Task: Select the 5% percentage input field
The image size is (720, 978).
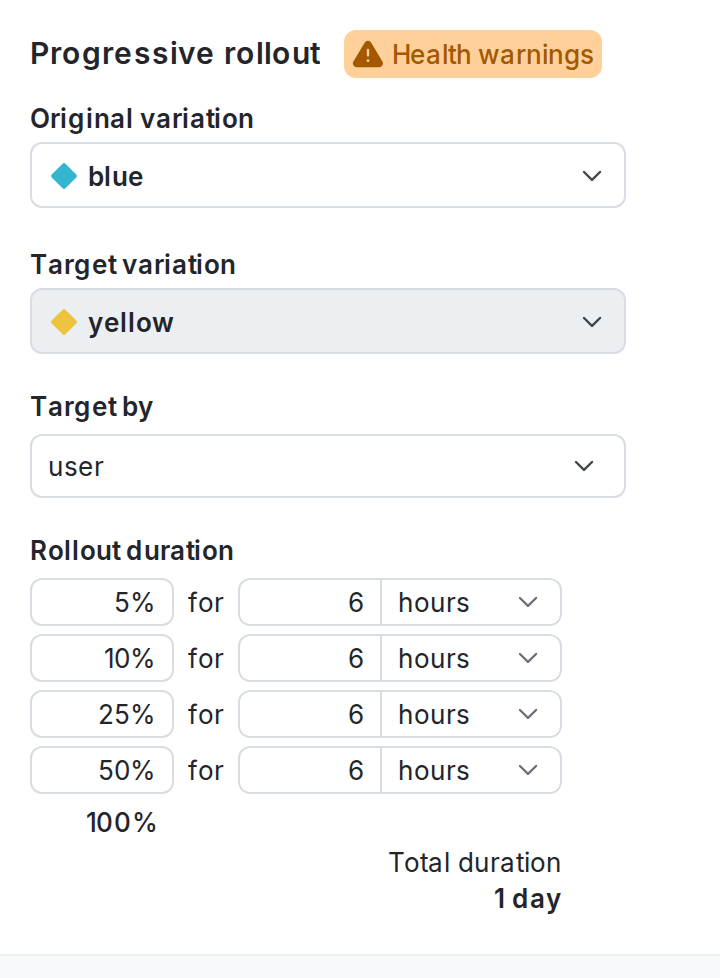Action: [101, 602]
